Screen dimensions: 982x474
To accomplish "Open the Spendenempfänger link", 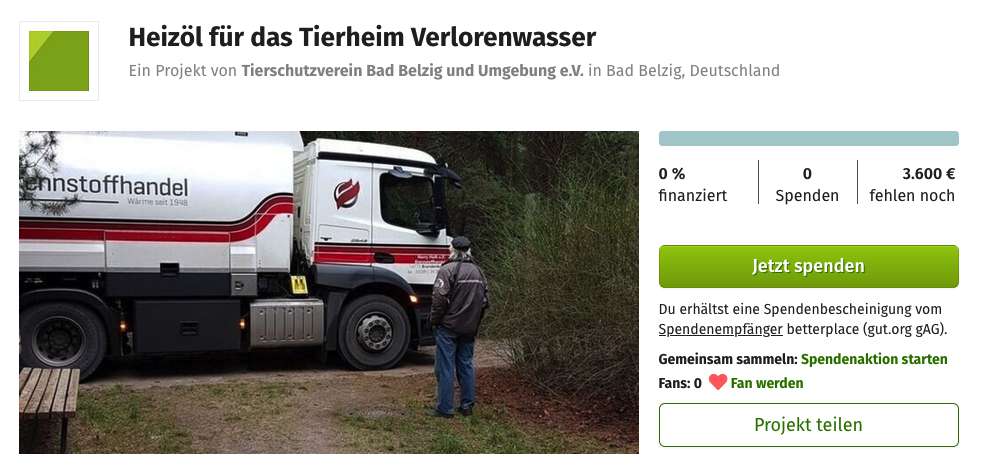I will pos(720,329).
